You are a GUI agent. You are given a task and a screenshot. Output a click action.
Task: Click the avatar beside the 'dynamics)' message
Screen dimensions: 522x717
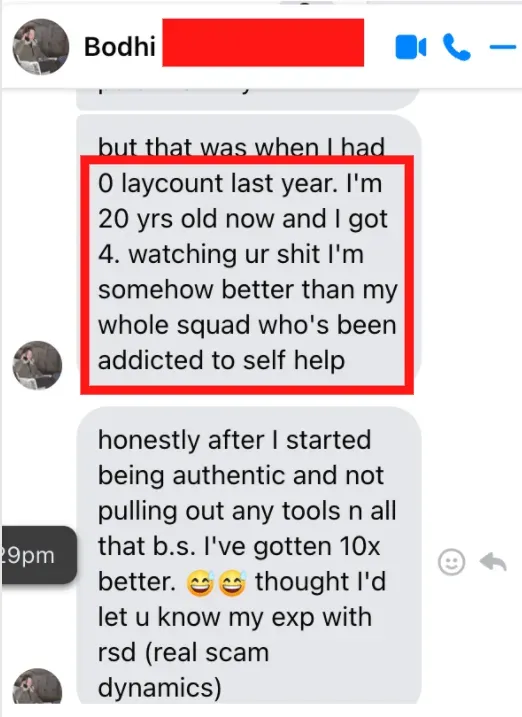(x=37, y=686)
